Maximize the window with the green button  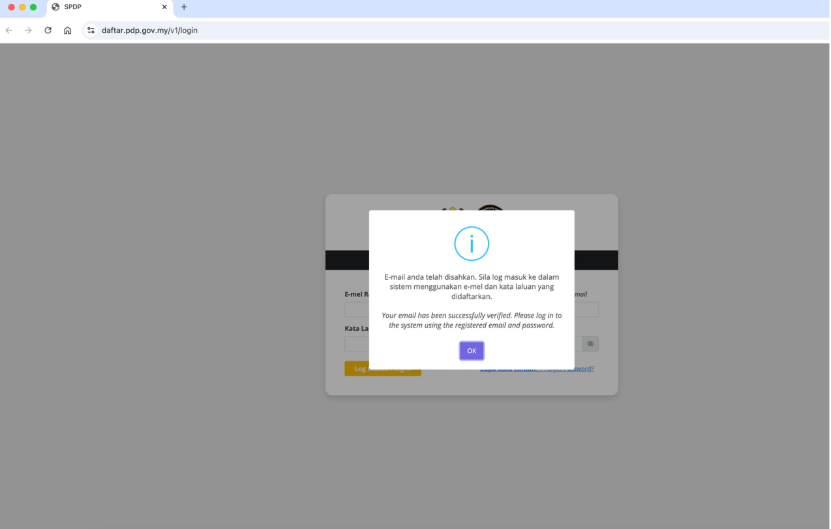(x=33, y=7)
